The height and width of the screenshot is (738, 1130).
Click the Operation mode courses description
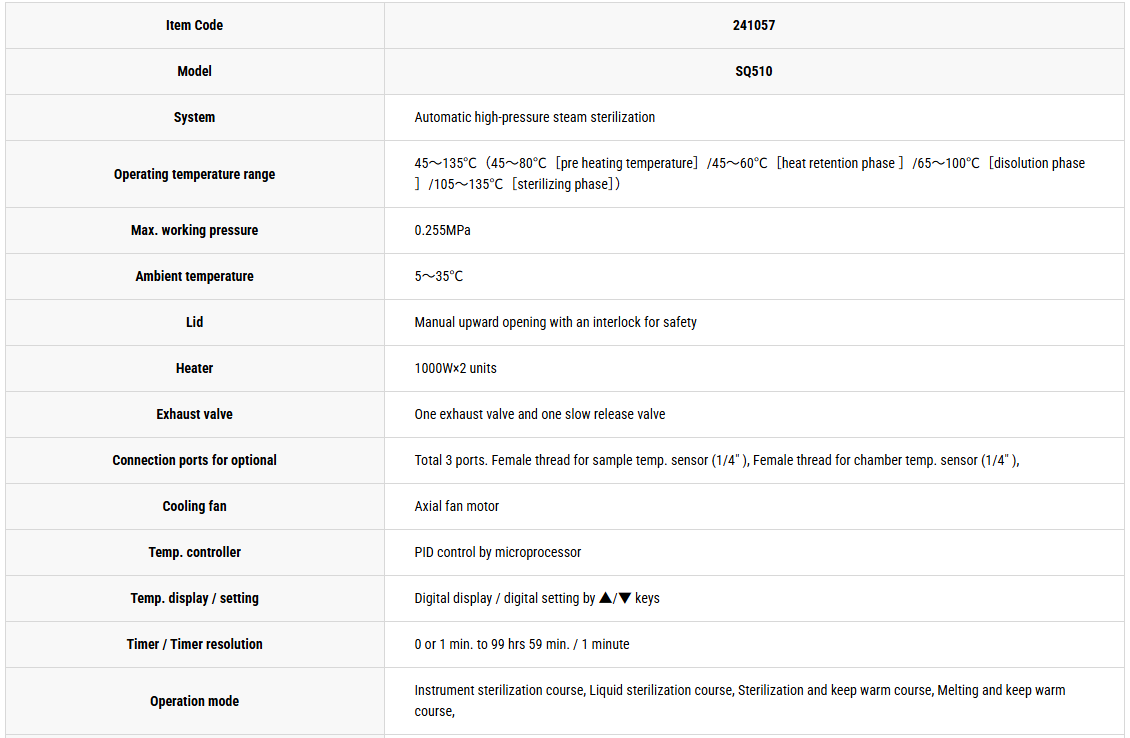pos(739,701)
